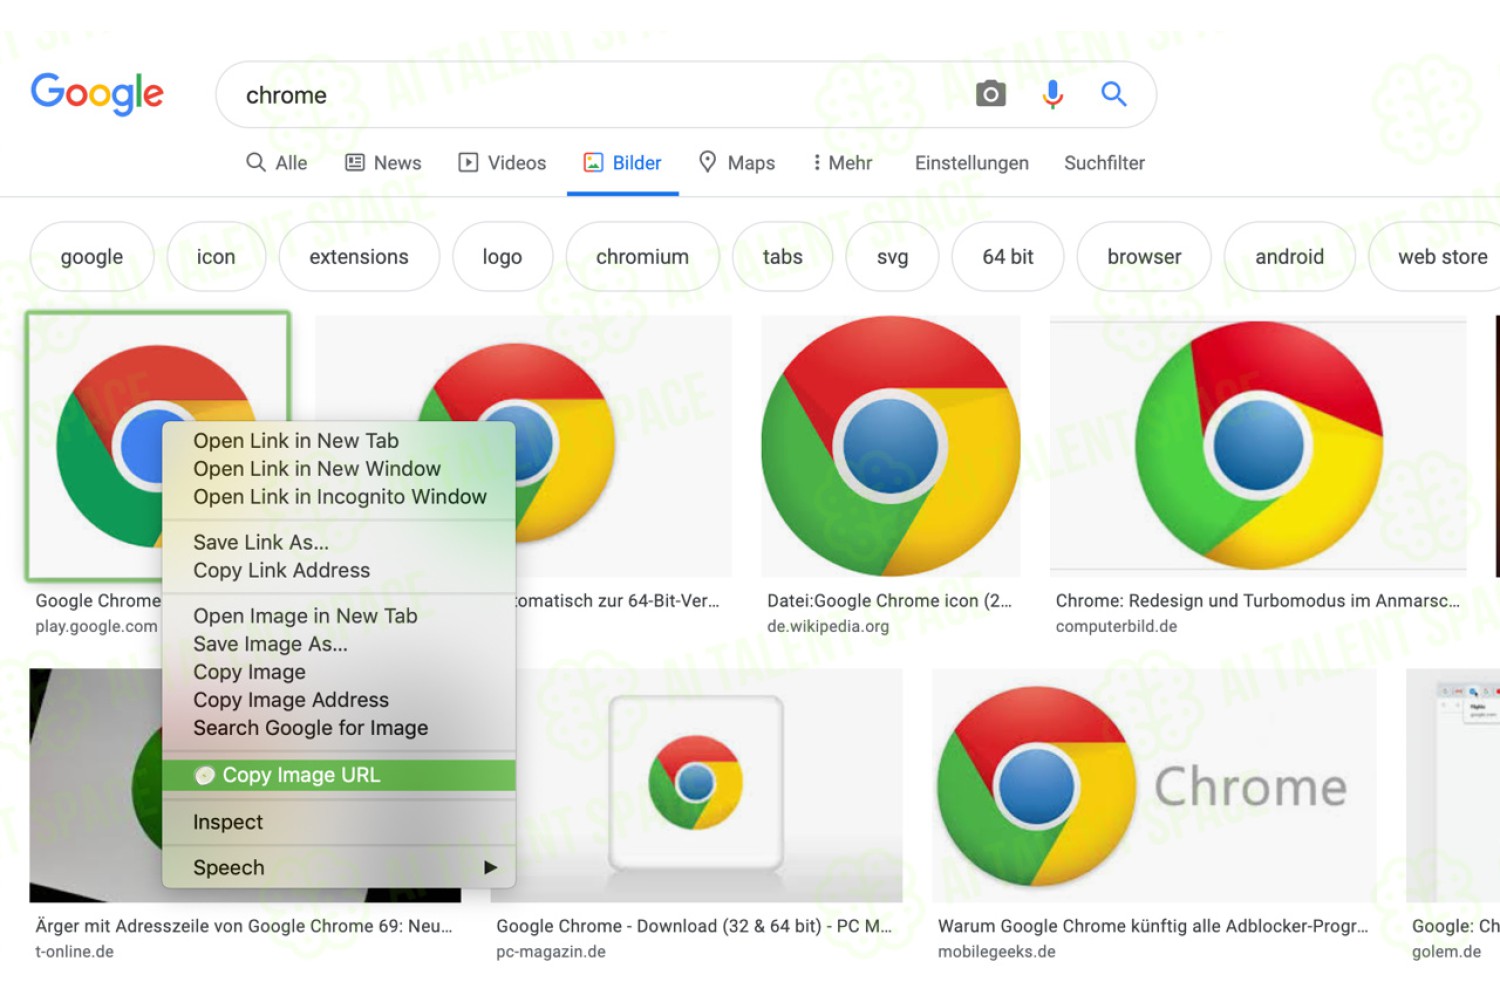1500x1000 pixels.
Task: Open Datei:Google Chrome icon result title
Action: 889,601
